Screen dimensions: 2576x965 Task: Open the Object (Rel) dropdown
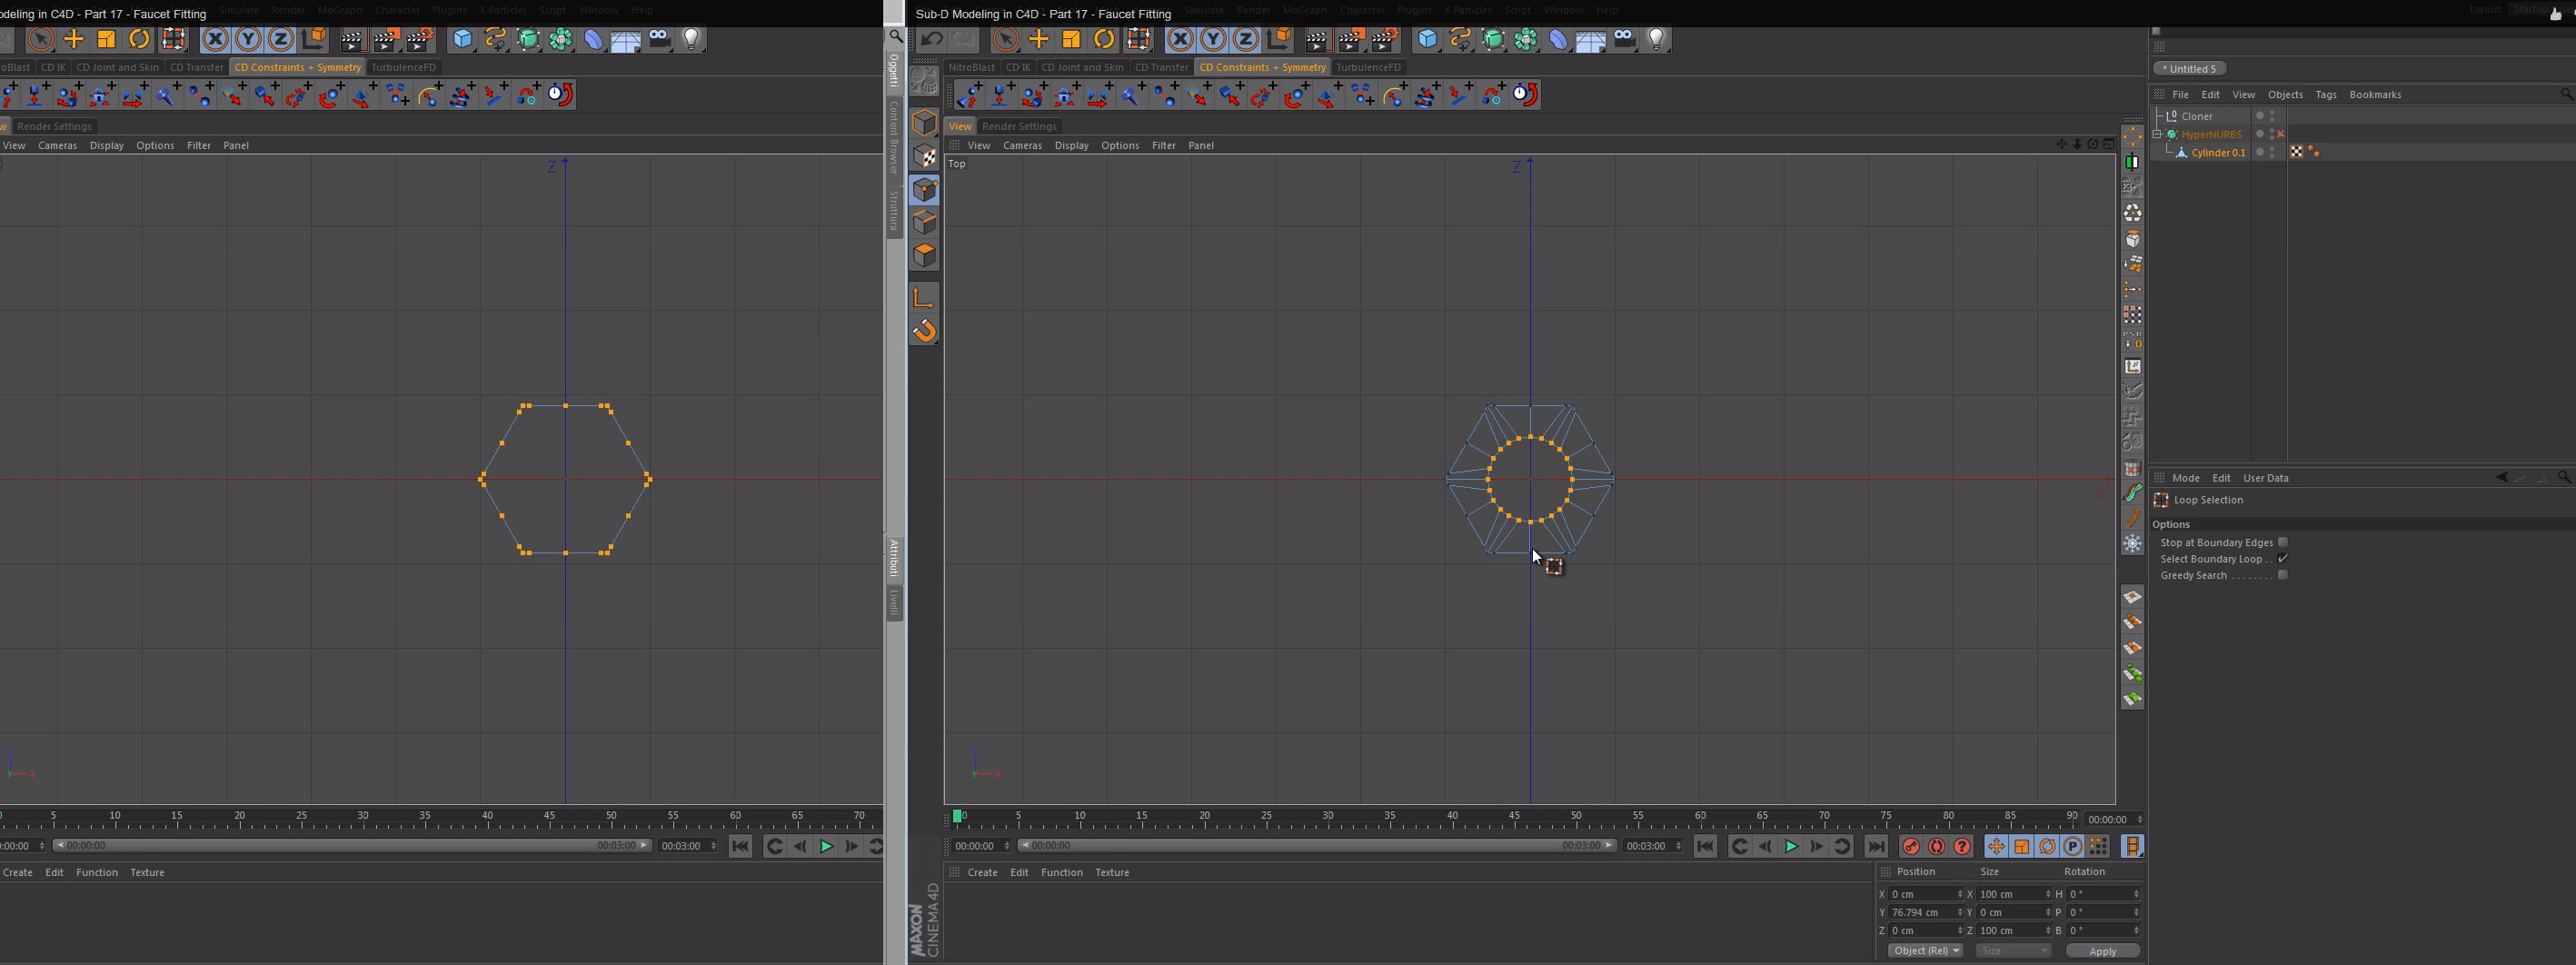tap(1925, 950)
